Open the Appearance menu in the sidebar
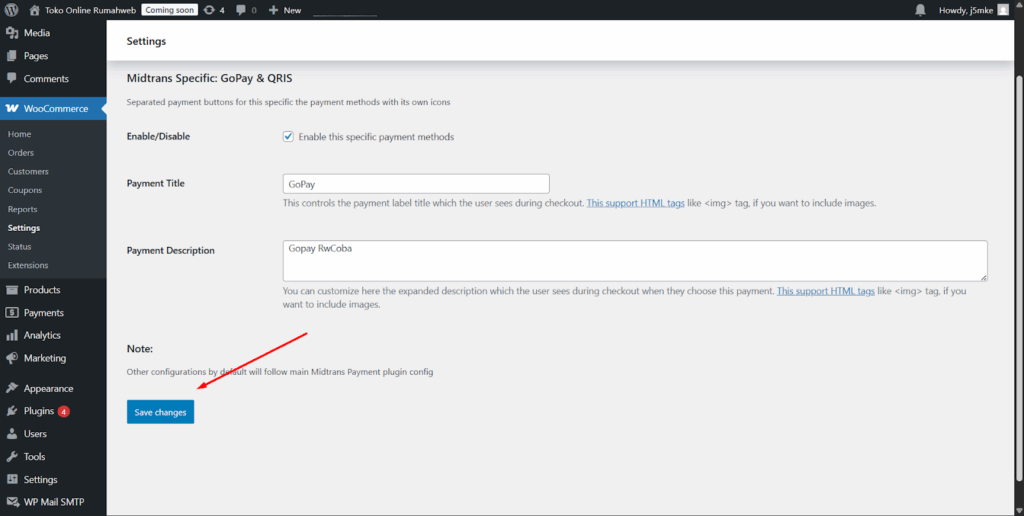The width and height of the screenshot is (1024, 516). (48, 388)
